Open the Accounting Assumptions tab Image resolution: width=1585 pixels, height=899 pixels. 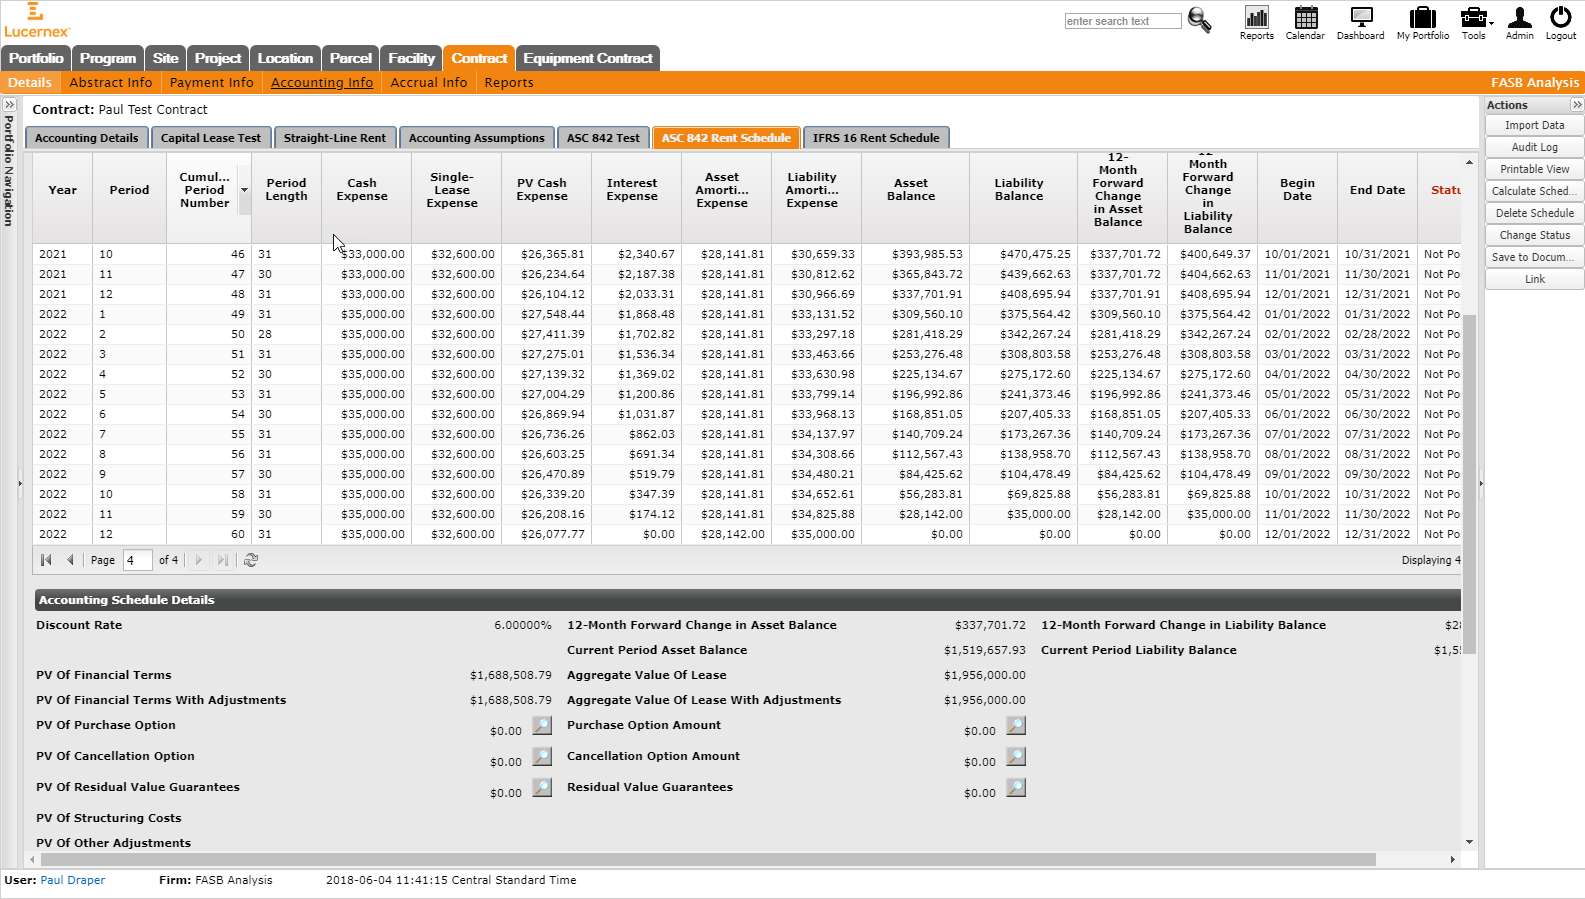coord(477,138)
